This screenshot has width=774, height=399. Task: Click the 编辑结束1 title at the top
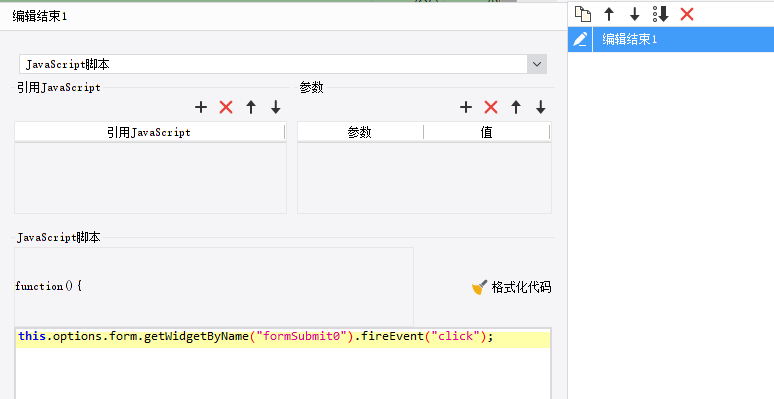(39, 16)
